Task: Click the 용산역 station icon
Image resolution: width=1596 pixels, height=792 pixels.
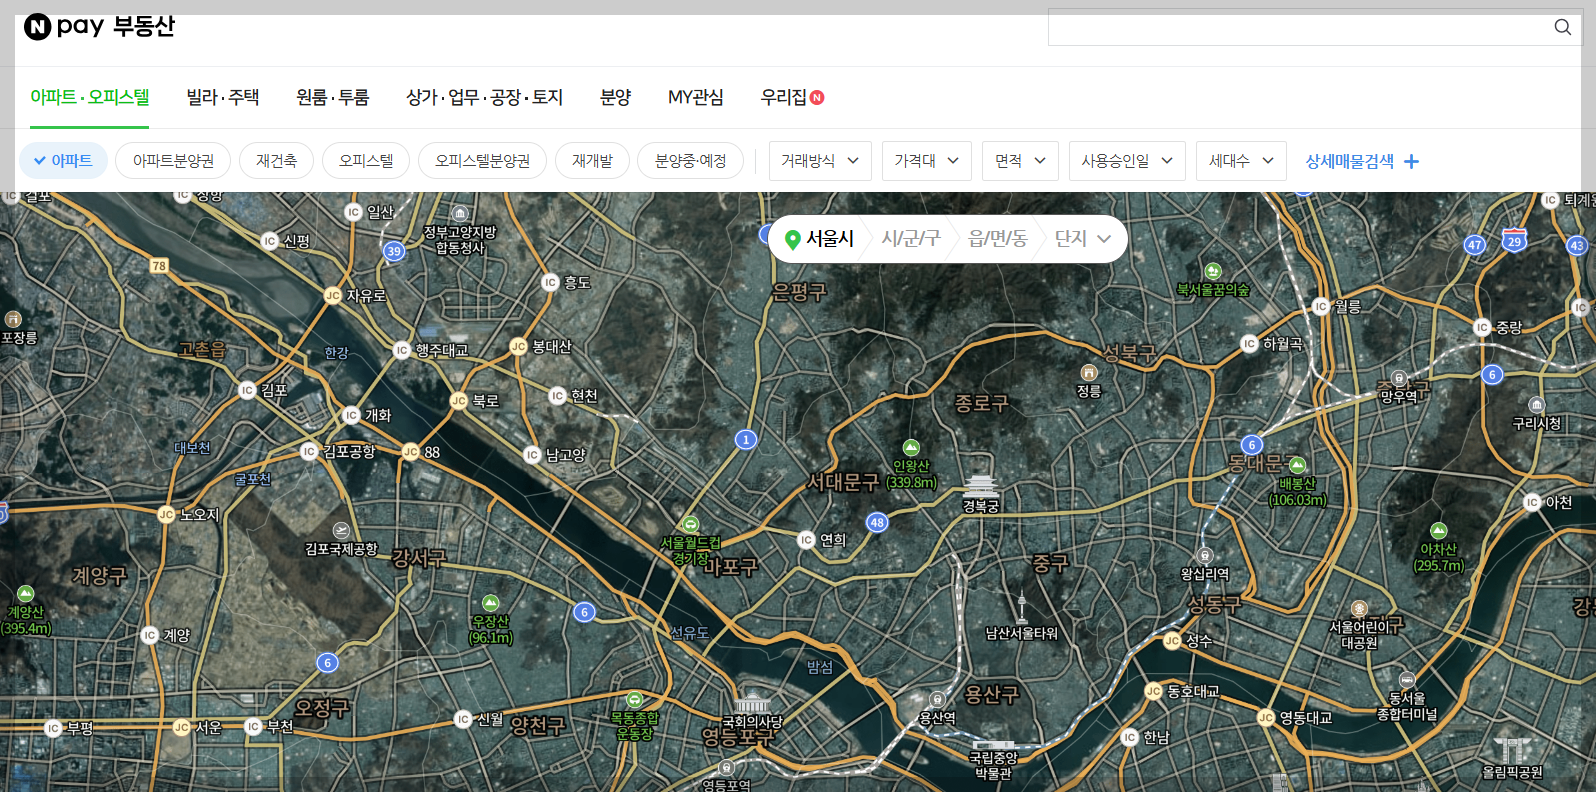Action: tap(937, 700)
